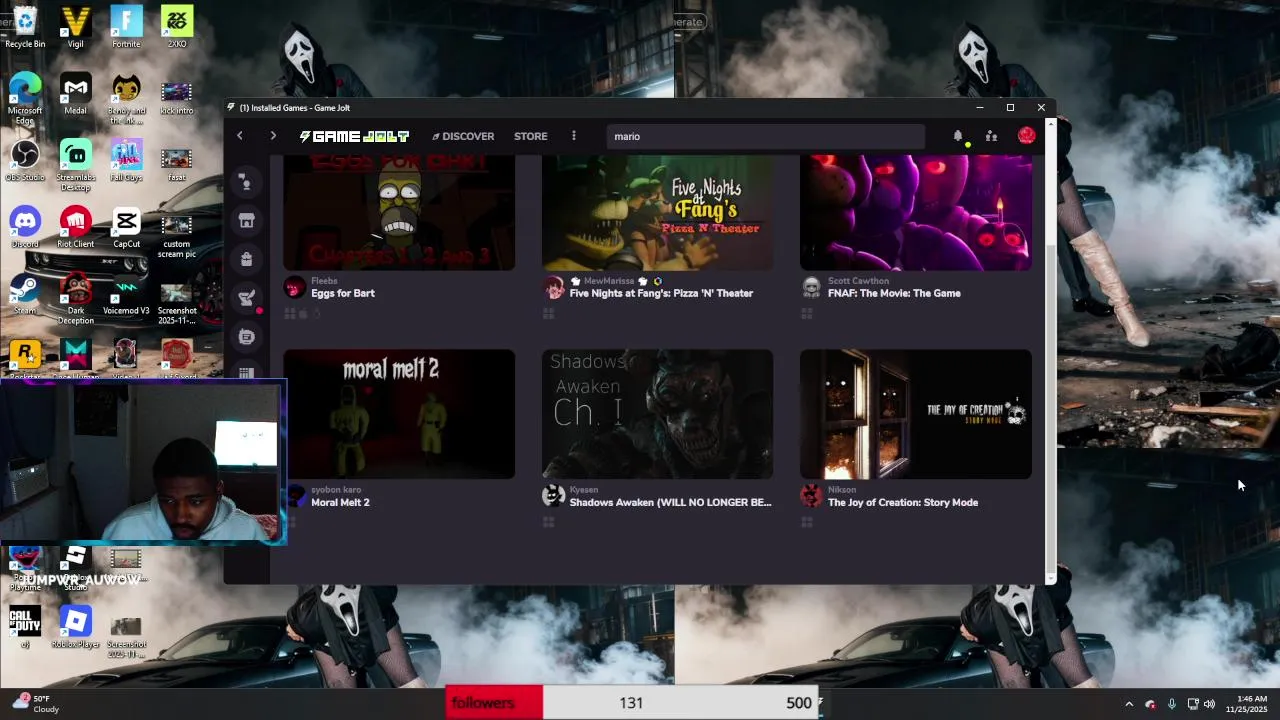The height and width of the screenshot is (720, 1280).
Task: Open the FNAF: The Movie game thumbnail
Action: click(x=915, y=212)
